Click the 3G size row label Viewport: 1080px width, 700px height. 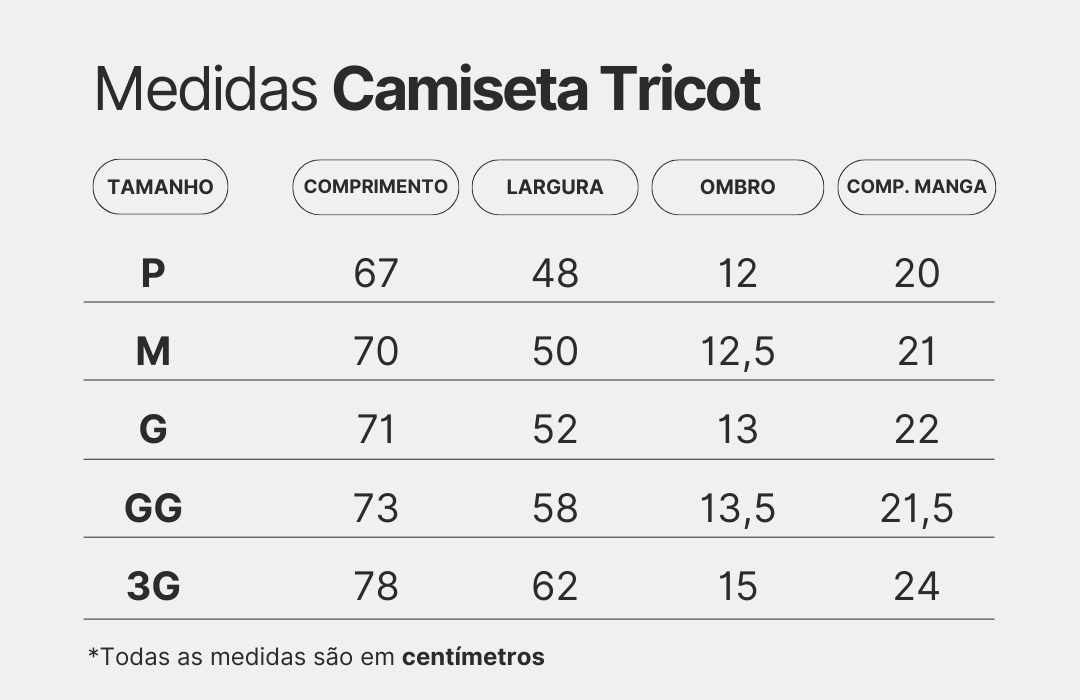click(x=153, y=586)
